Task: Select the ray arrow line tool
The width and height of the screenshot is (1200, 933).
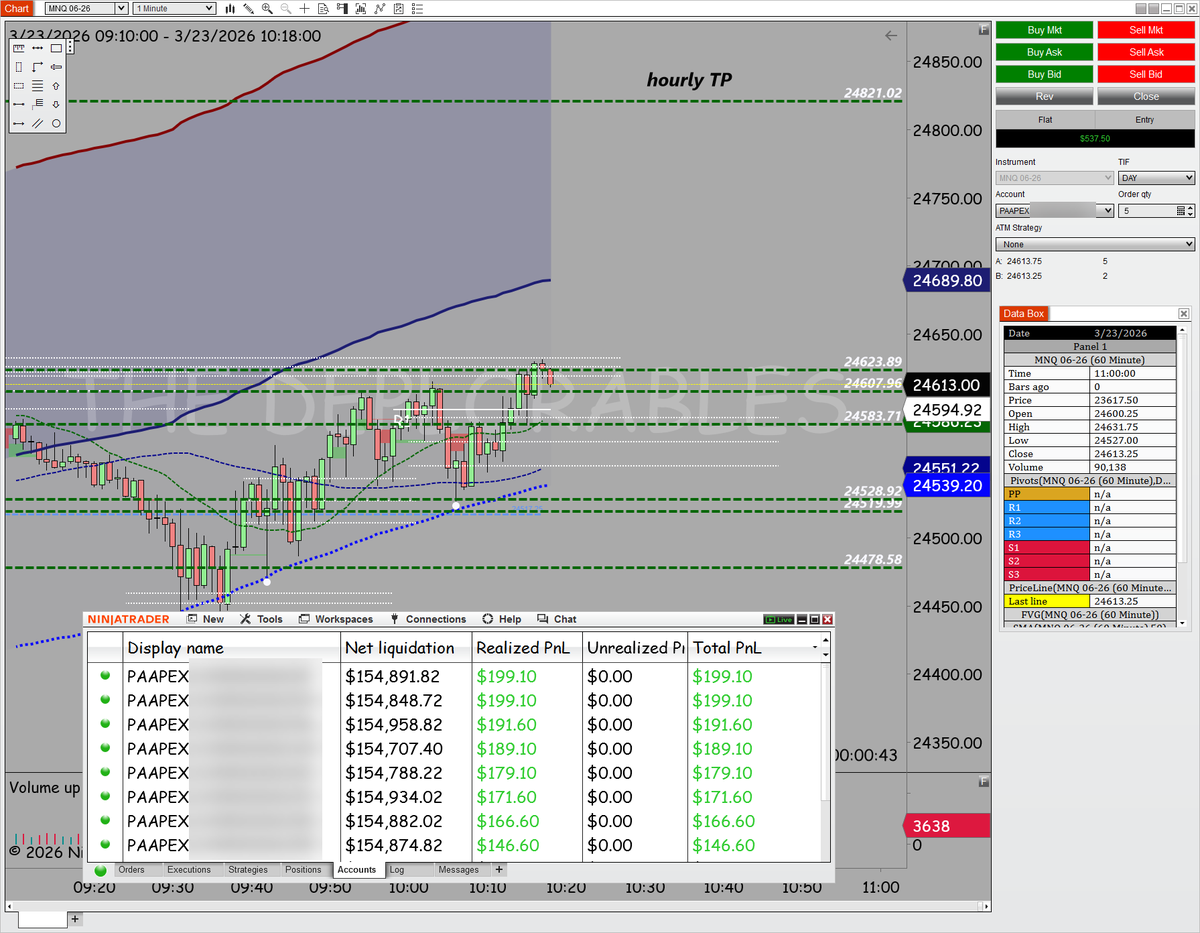Action: click(x=19, y=123)
